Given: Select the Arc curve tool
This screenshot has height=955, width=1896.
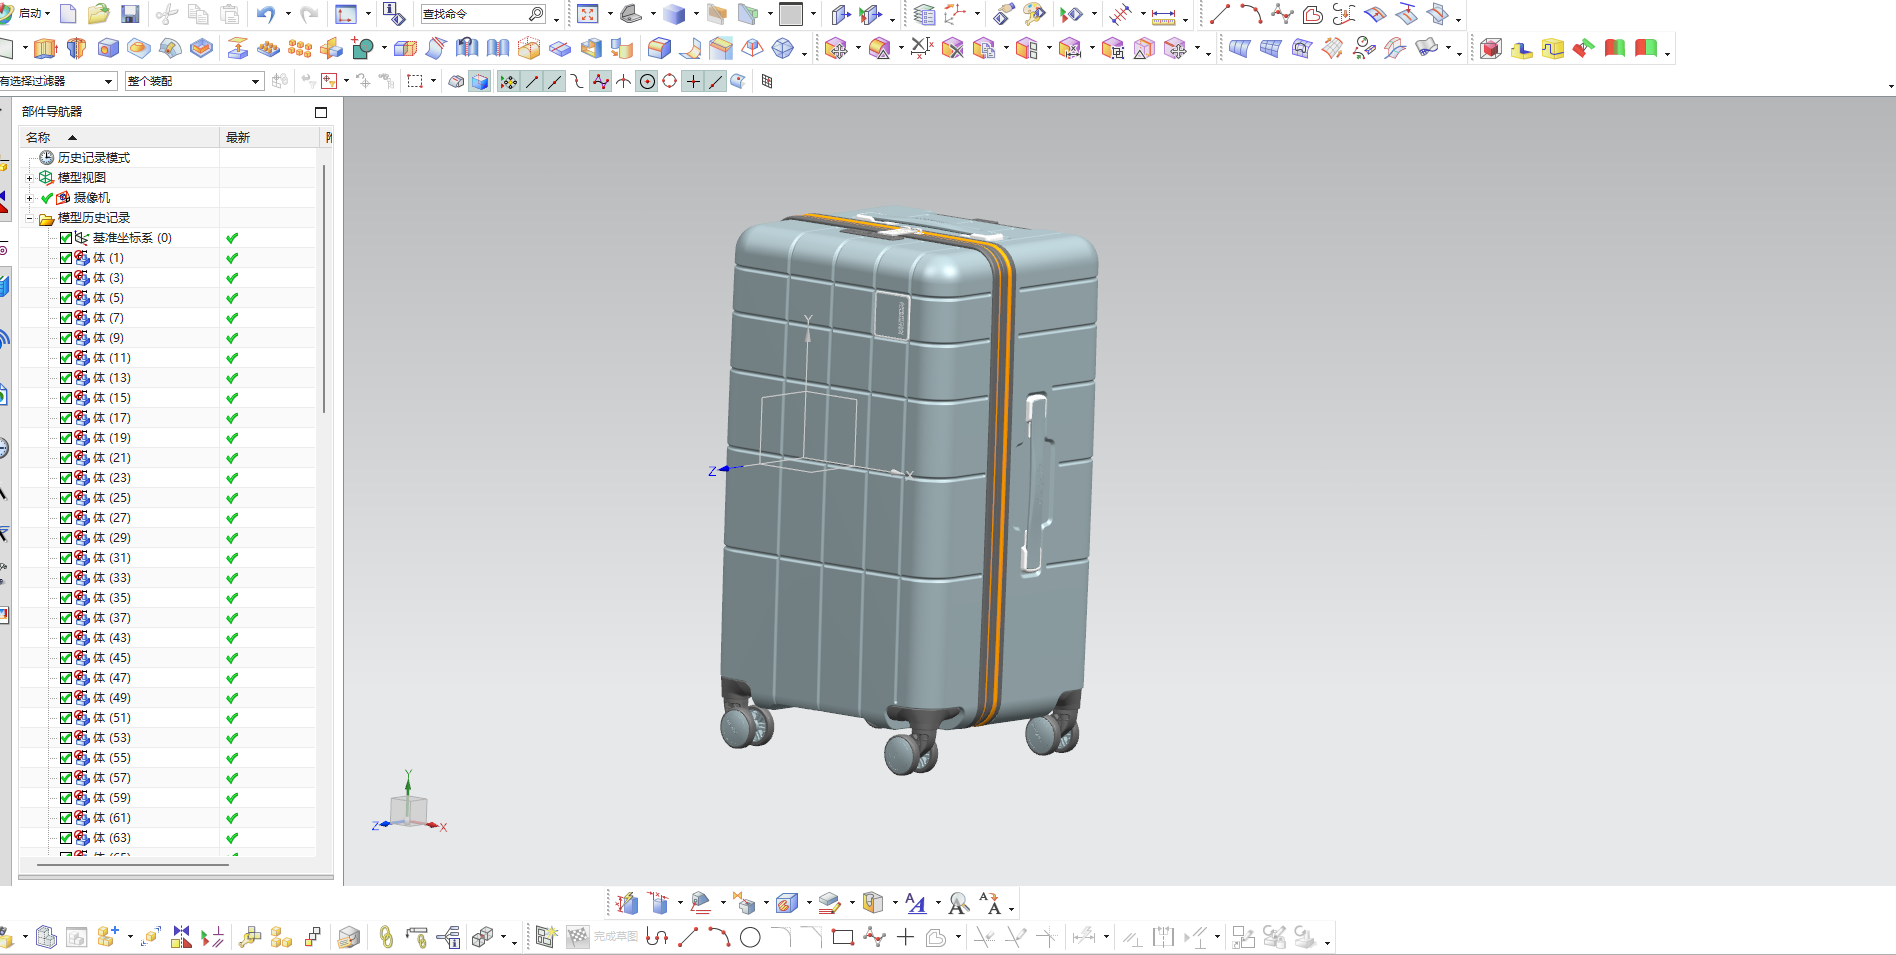Looking at the screenshot, I should click(x=1251, y=14).
